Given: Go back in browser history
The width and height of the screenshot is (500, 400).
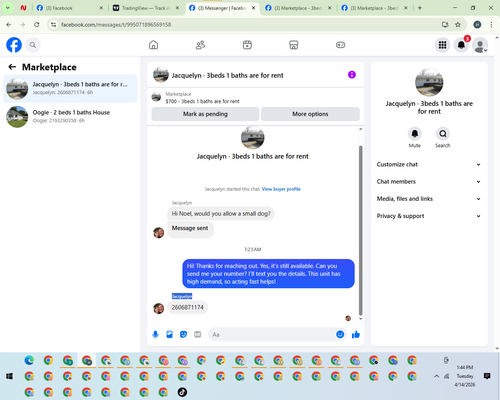Looking at the screenshot, I should pos(9,24).
